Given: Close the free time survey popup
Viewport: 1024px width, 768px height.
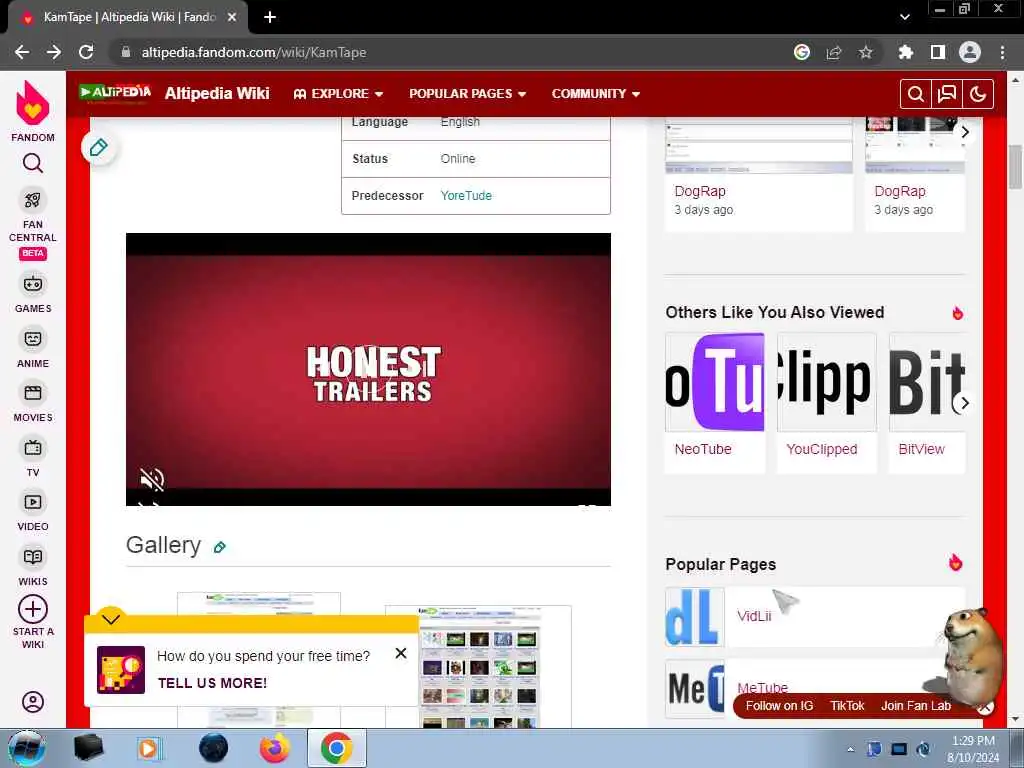Looking at the screenshot, I should coord(401,653).
